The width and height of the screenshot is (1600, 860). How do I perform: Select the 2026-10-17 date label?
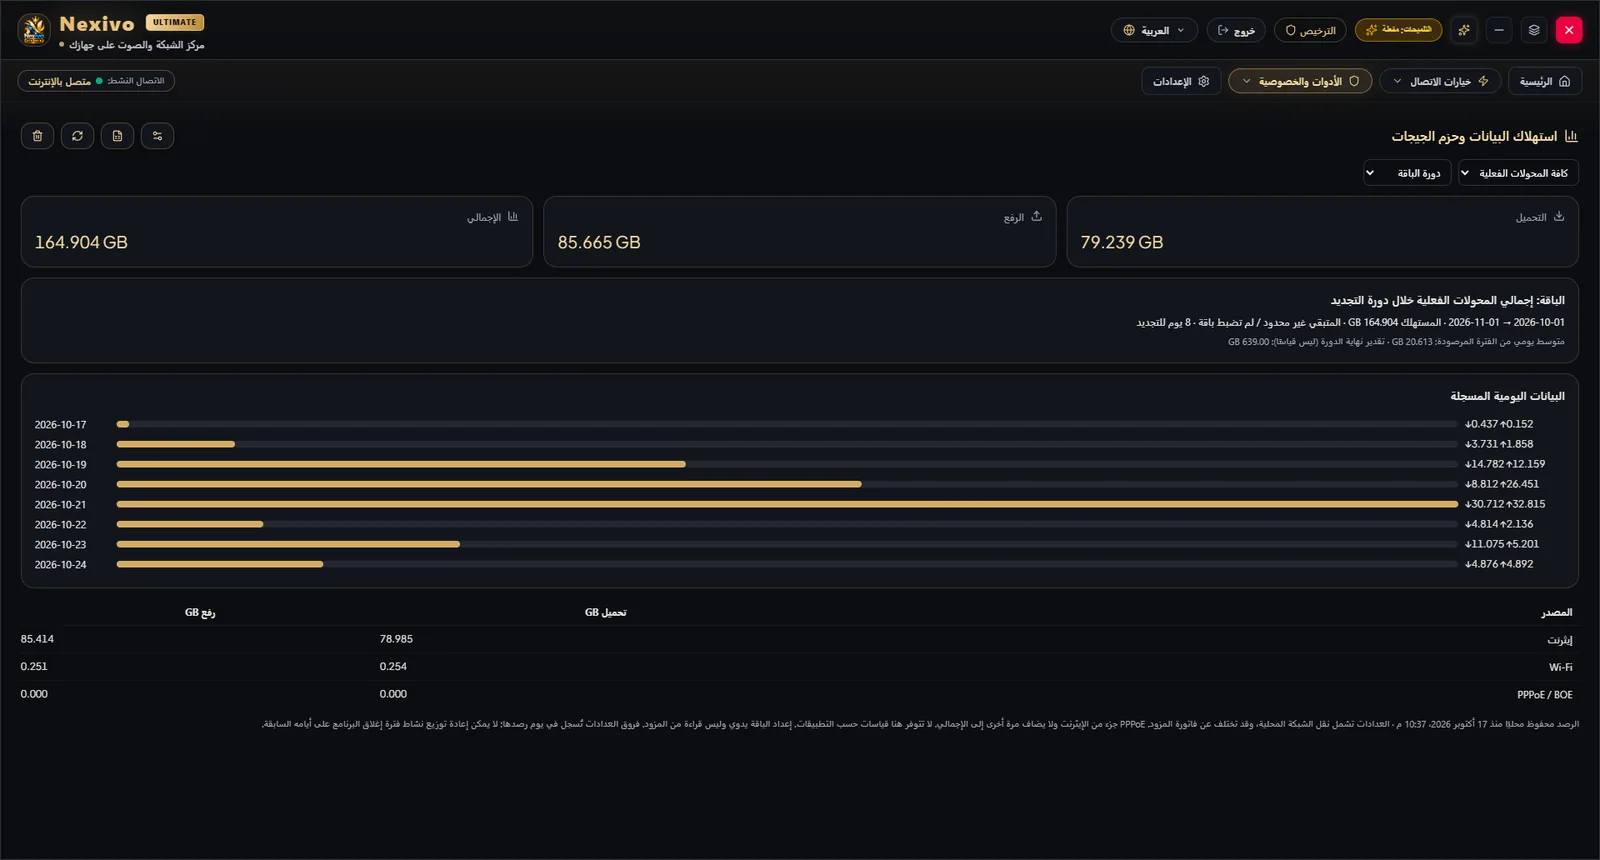pos(61,425)
